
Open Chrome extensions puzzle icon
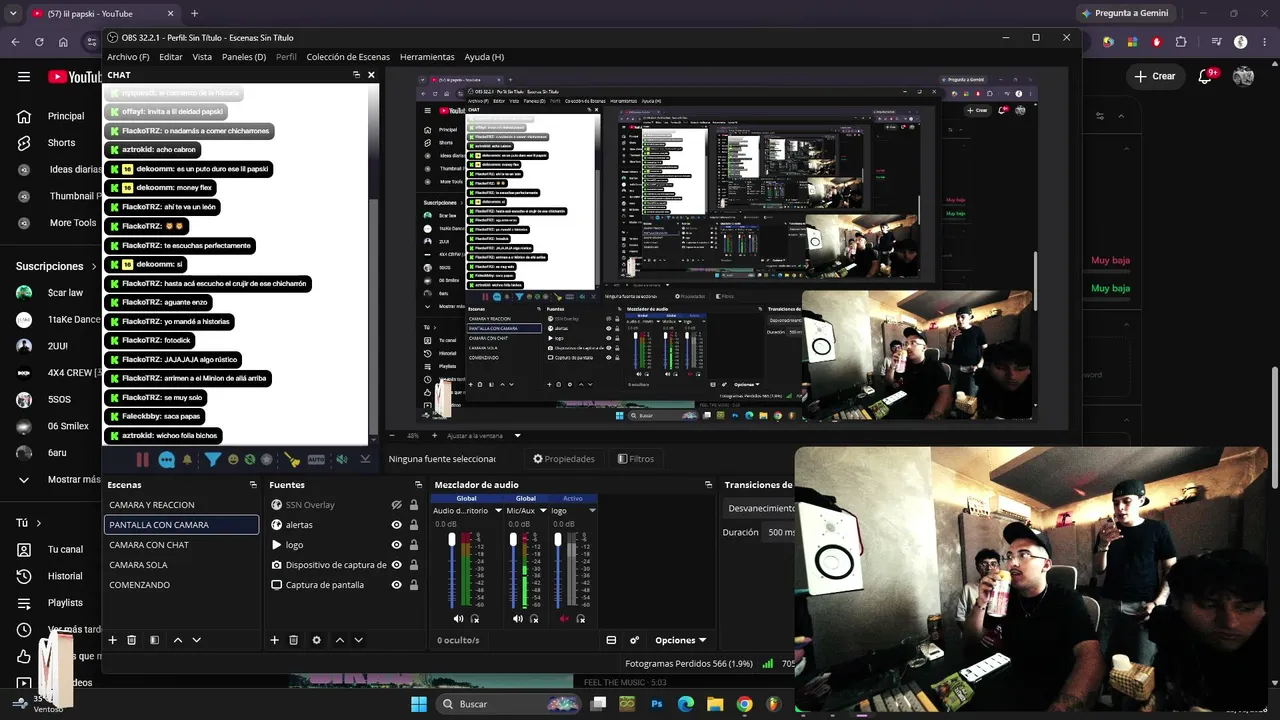click(1181, 42)
